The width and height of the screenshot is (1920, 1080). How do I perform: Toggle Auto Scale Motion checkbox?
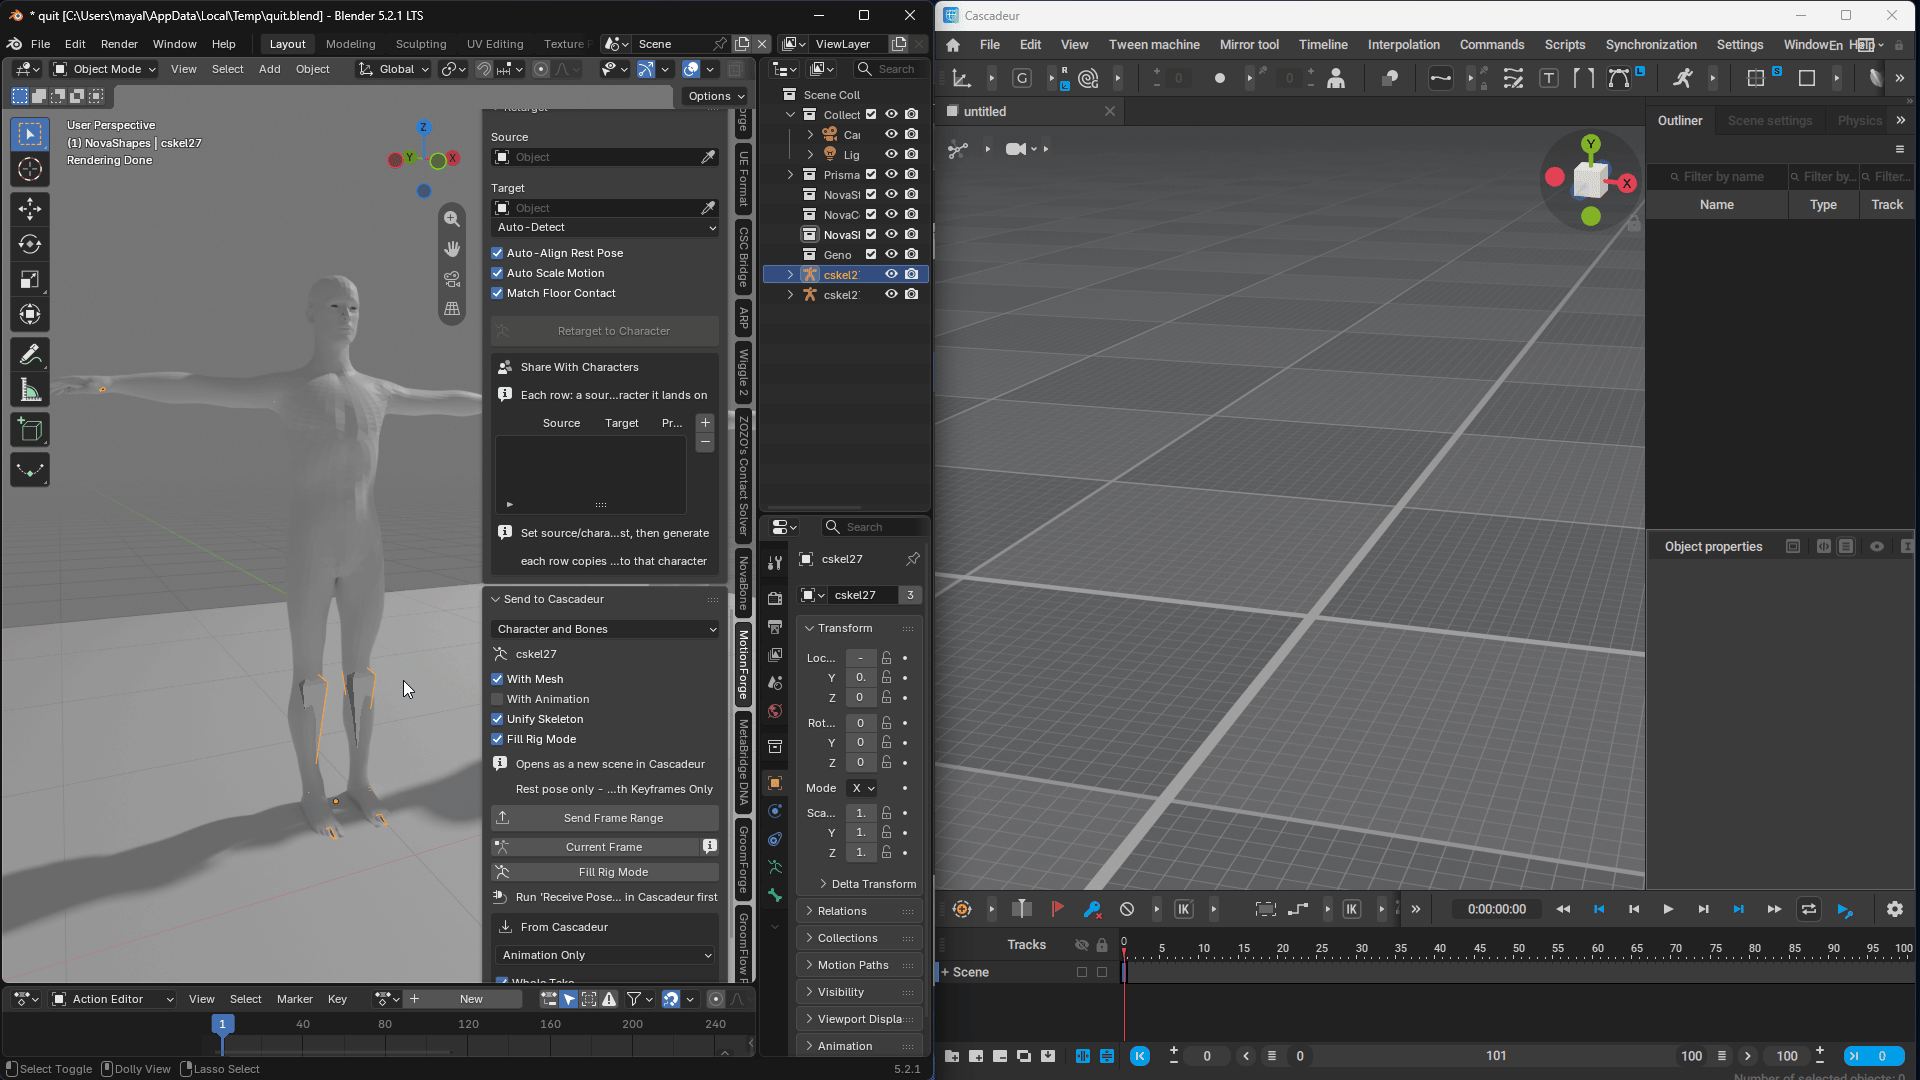coord(497,274)
